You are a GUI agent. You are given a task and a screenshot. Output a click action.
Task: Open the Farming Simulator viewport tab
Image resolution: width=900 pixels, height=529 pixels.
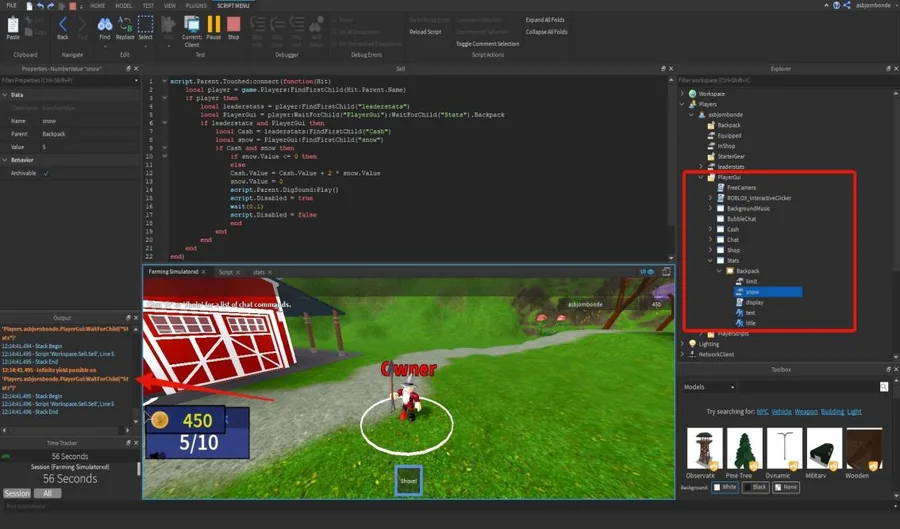(173, 271)
